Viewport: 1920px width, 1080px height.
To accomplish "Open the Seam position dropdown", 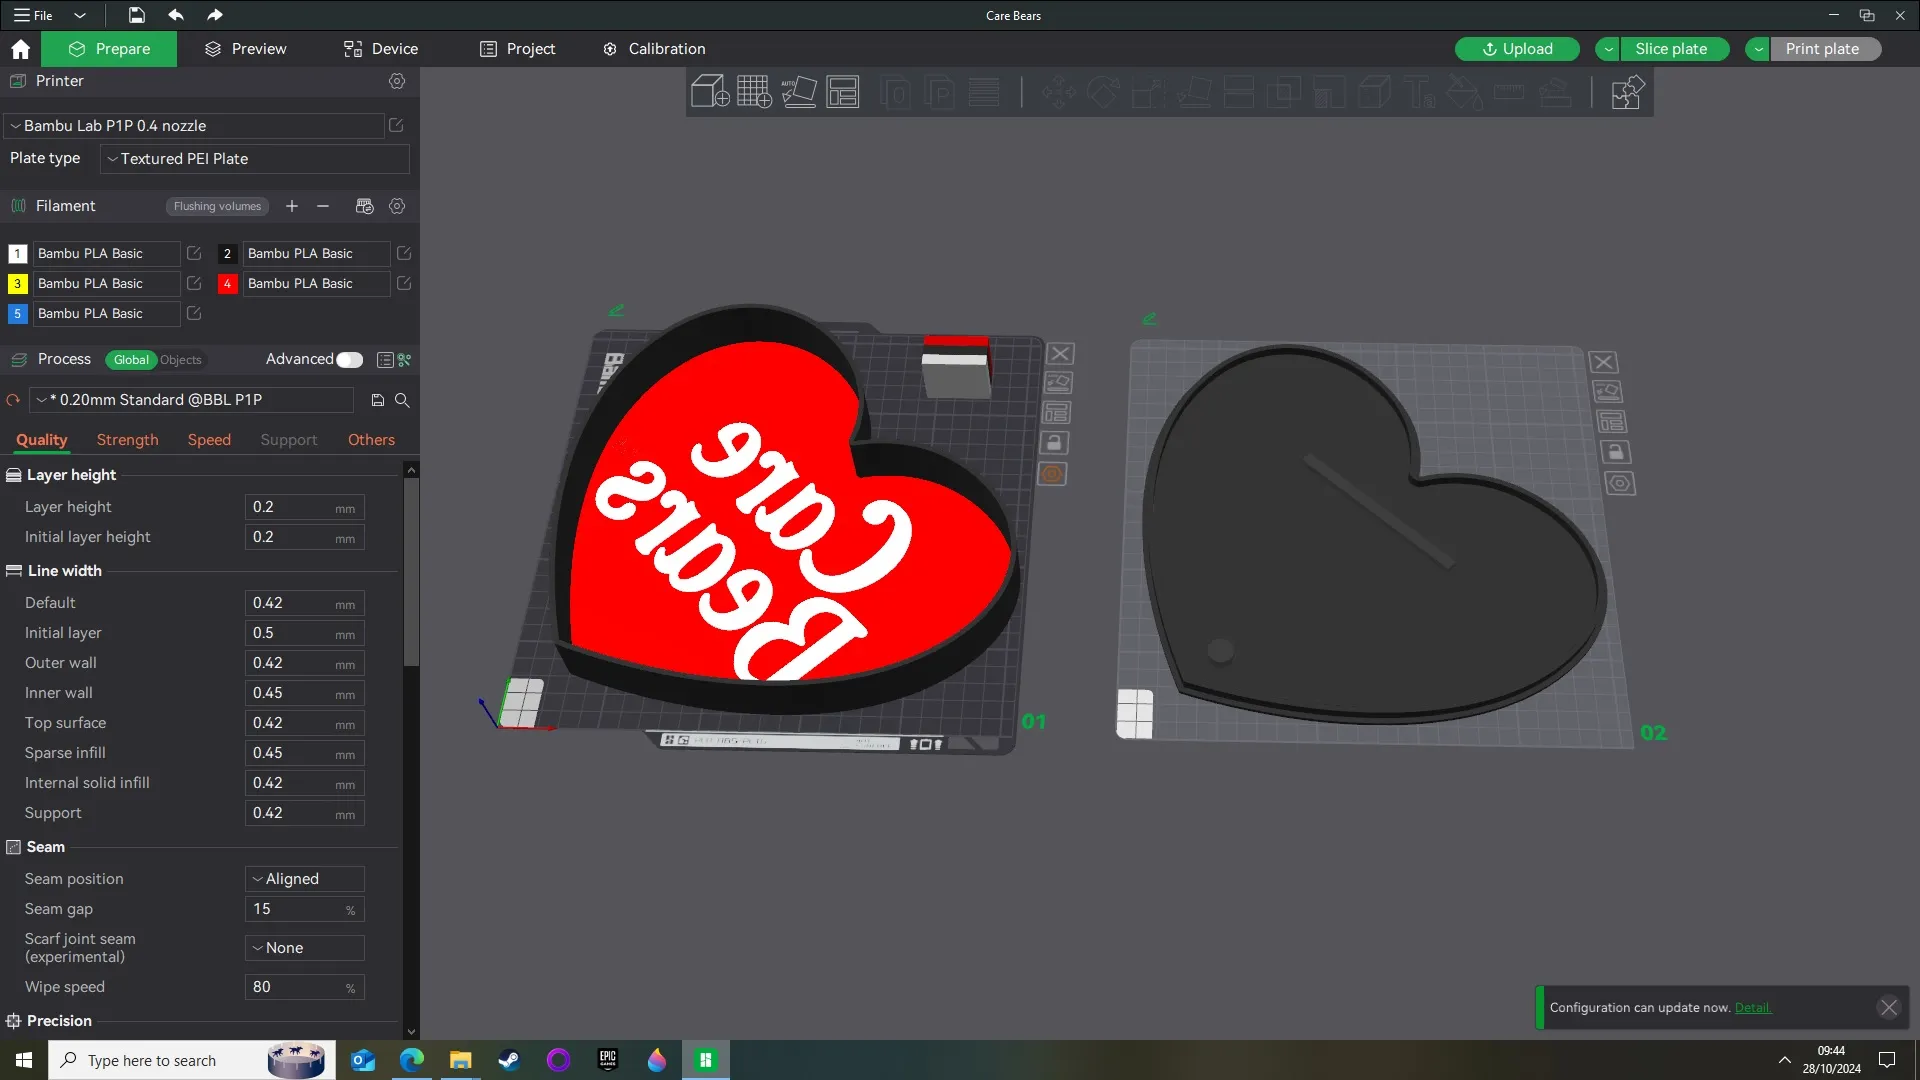I will coord(305,879).
